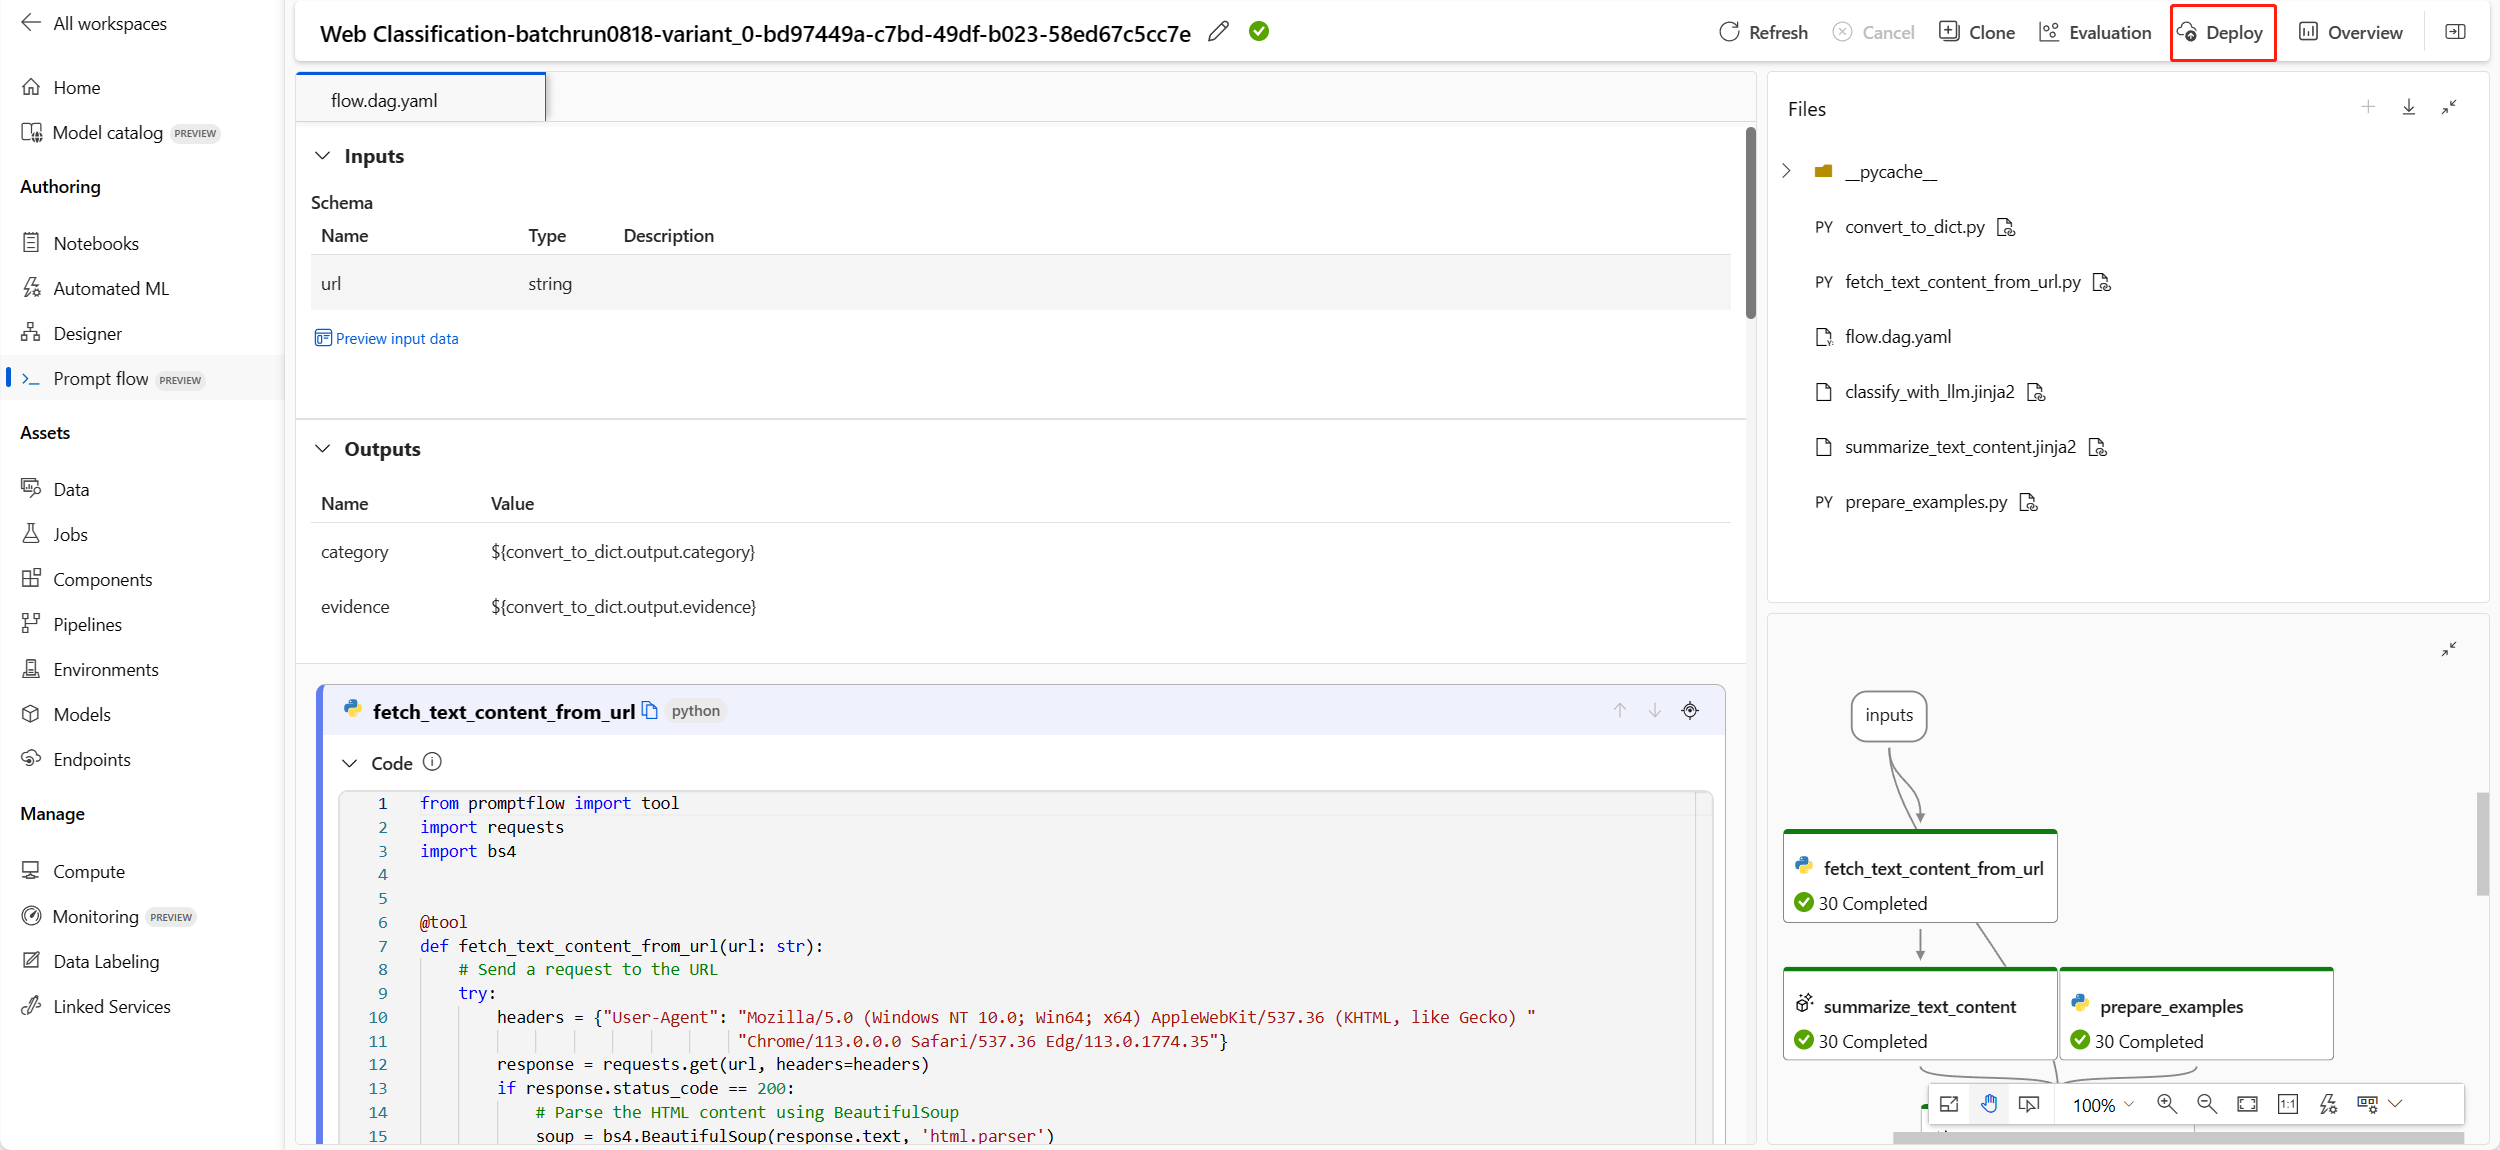
Task: Click the Clone toolbar item
Action: 1977,33
